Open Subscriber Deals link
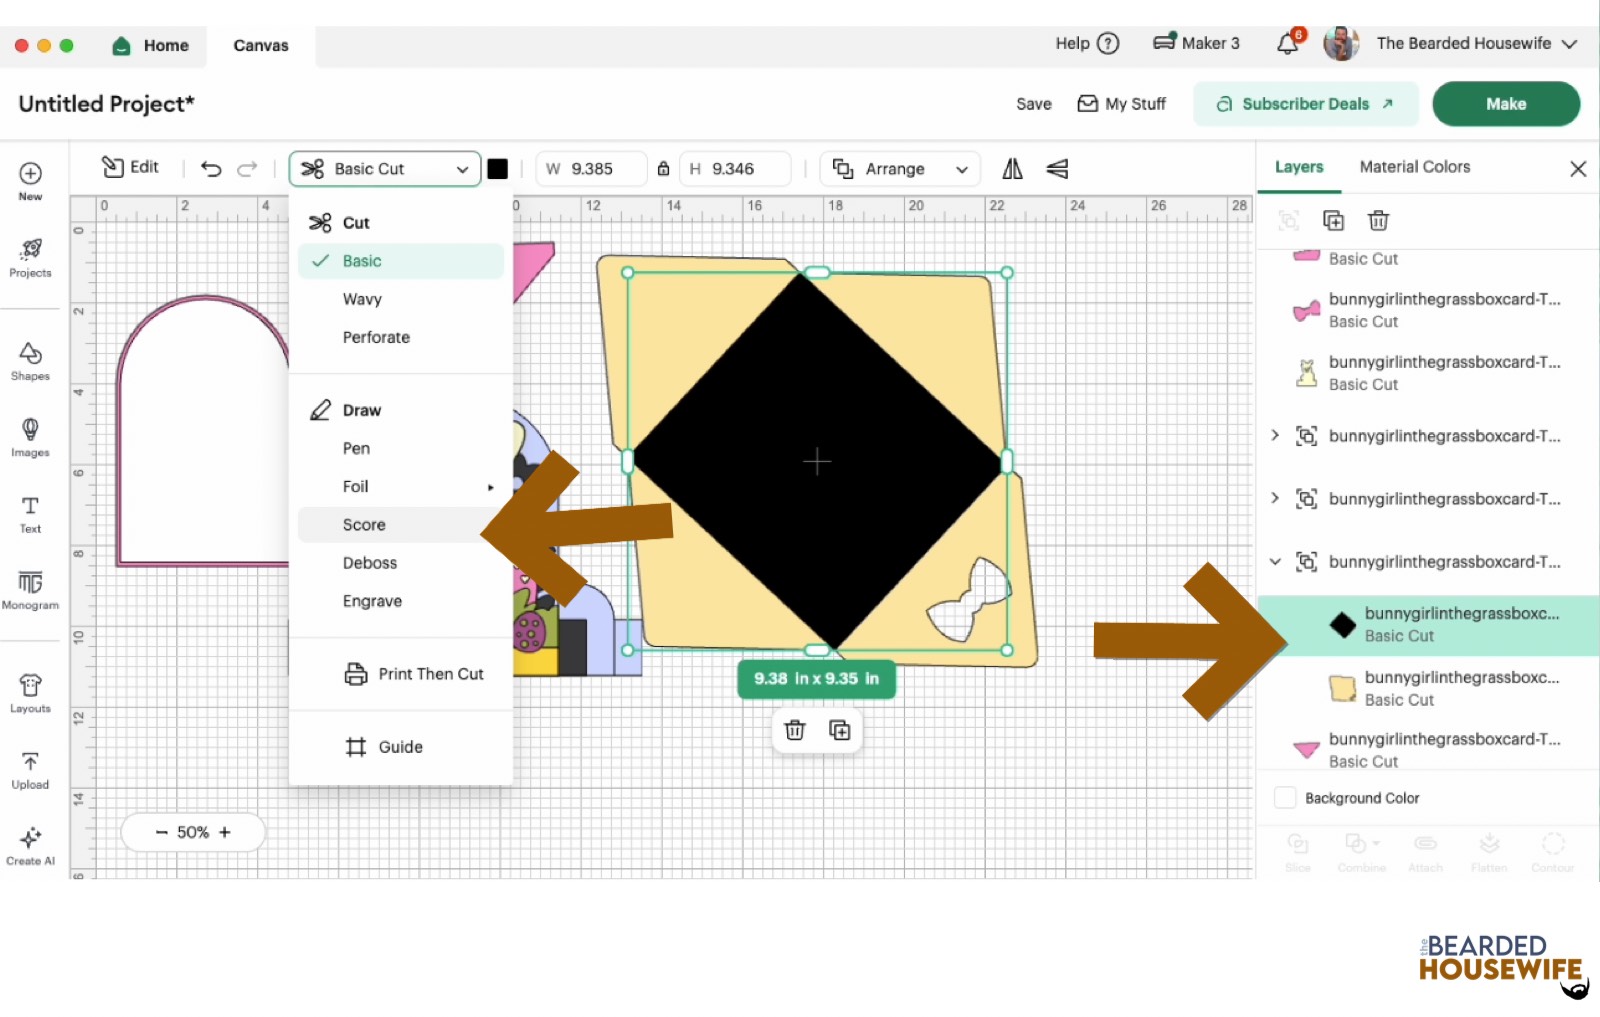The width and height of the screenshot is (1600, 1017). click(x=1305, y=104)
